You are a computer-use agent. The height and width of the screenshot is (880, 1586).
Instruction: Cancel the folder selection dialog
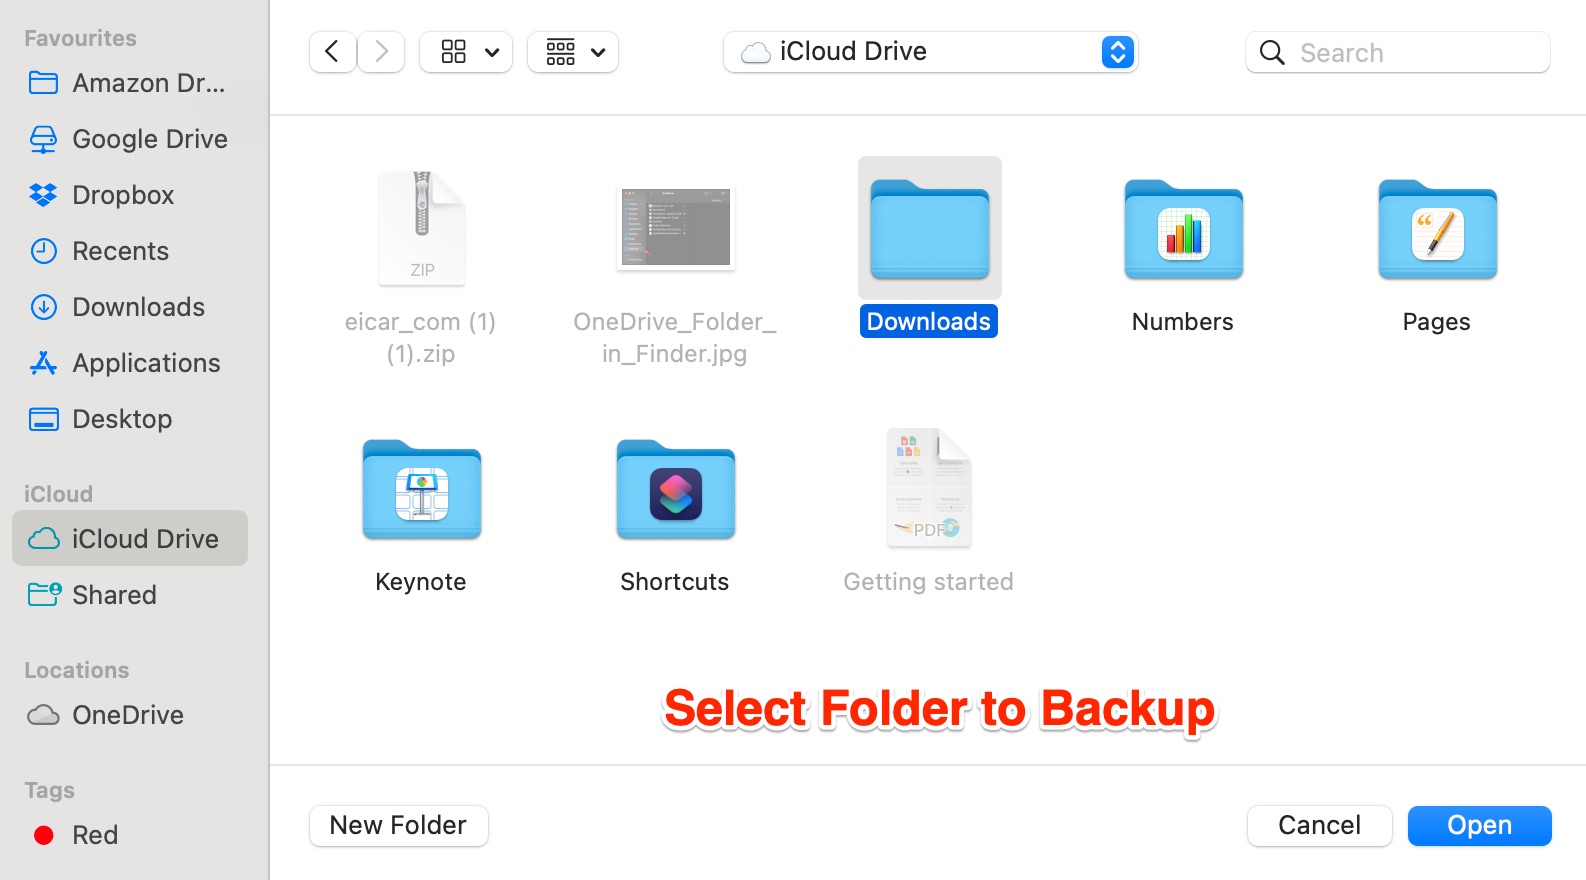click(x=1320, y=825)
